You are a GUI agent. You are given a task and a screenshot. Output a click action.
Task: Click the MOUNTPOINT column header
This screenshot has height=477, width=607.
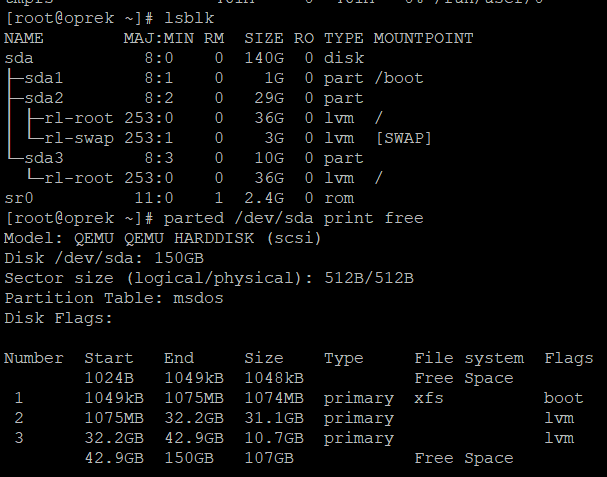[x=424, y=38]
